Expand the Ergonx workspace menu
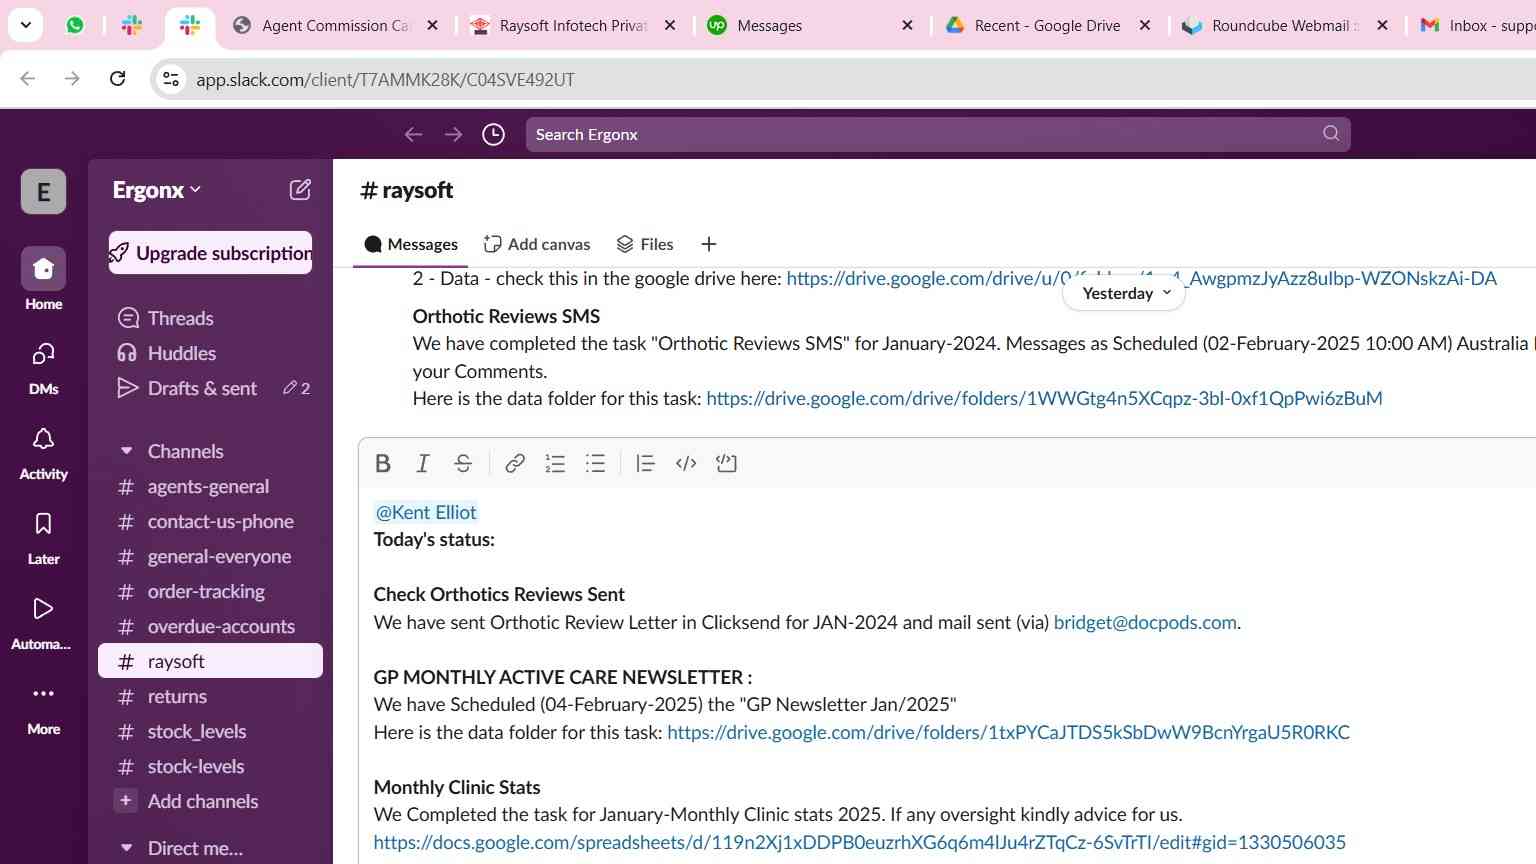The height and width of the screenshot is (864, 1536). (157, 190)
